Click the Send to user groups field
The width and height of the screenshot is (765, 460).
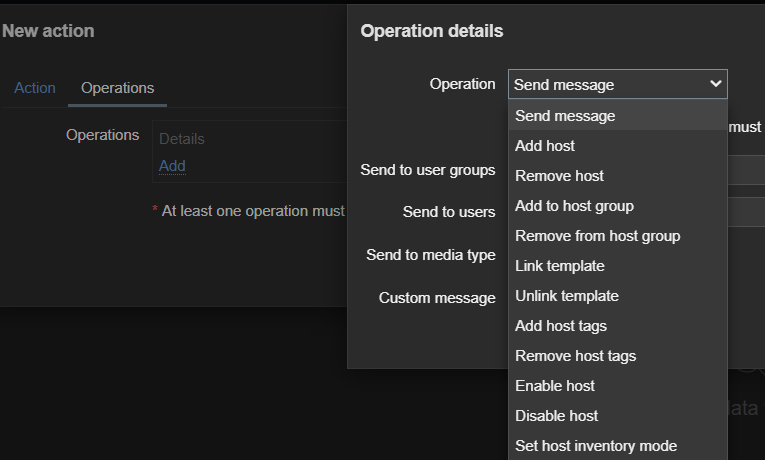(746, 170)
